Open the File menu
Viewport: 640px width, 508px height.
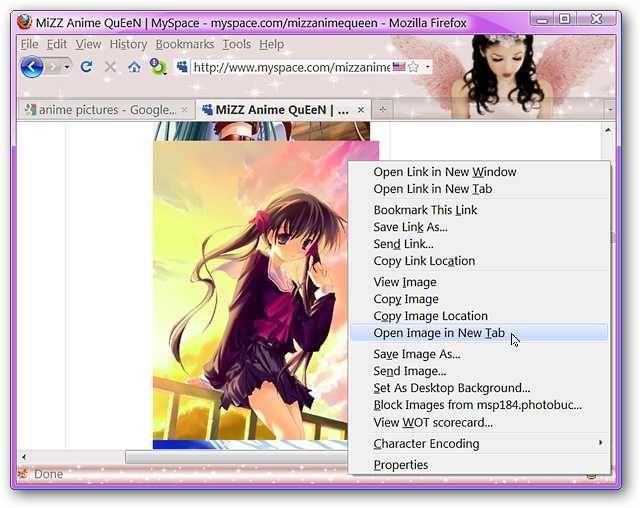point(29,44)
